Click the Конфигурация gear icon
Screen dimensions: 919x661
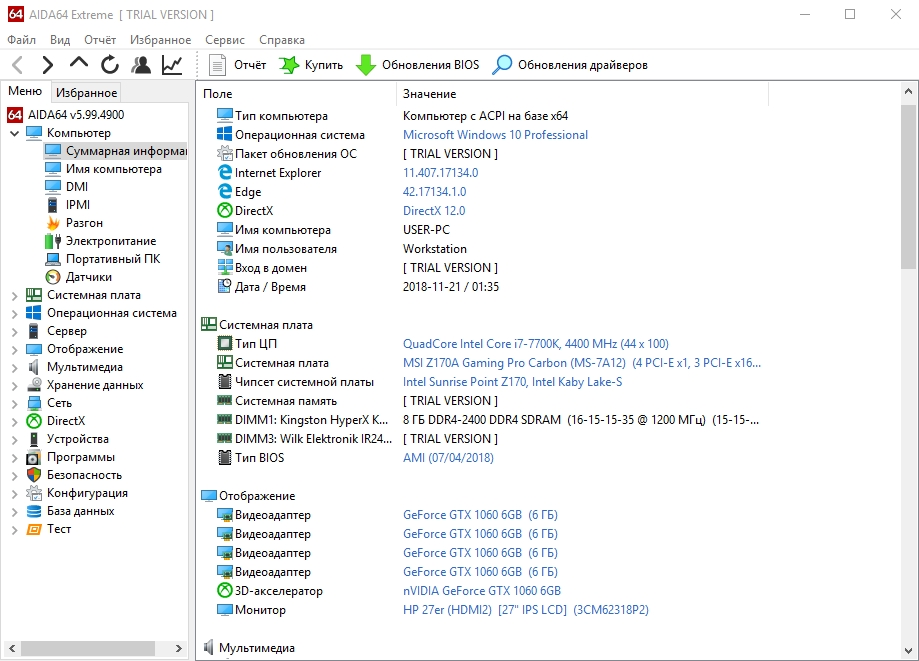pyautogui.click(x=34, y=493)
